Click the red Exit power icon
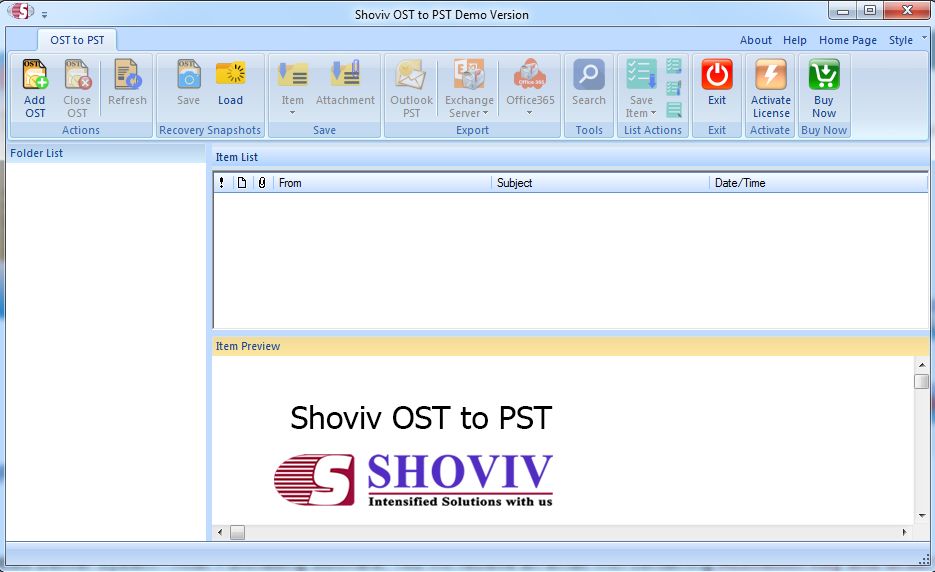Screen dimensions: 935x572 click(x=717, y=74)
